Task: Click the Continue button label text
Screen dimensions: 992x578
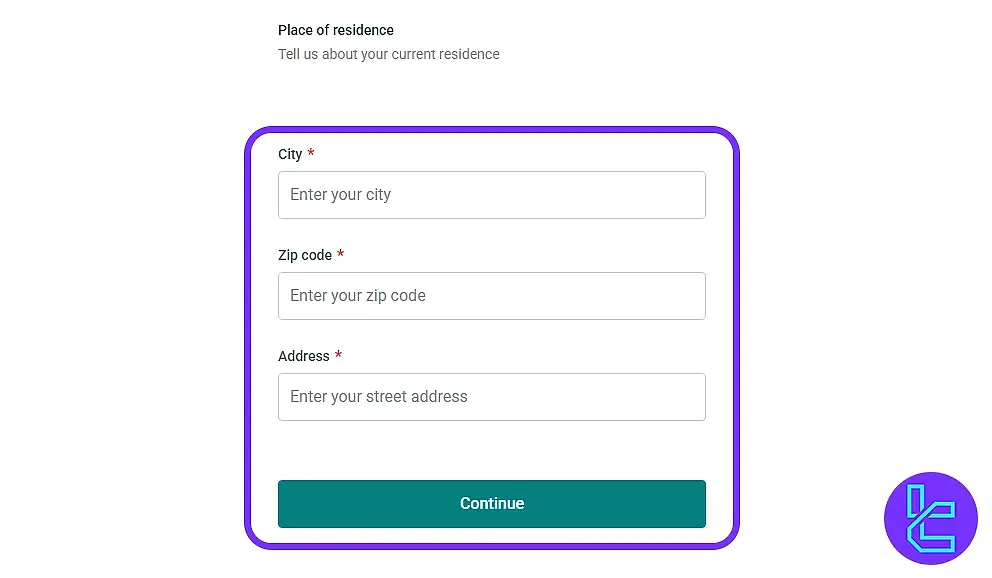Action: [x=491, y=503]
